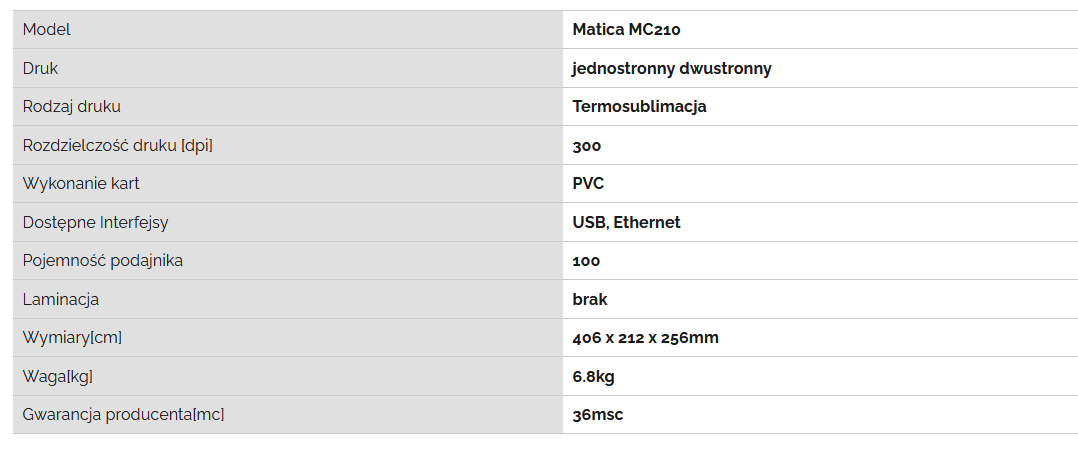This screenshot has width=1078, height=453.
Task: Click the Rodzaj druku label
Action: (72, 107)
